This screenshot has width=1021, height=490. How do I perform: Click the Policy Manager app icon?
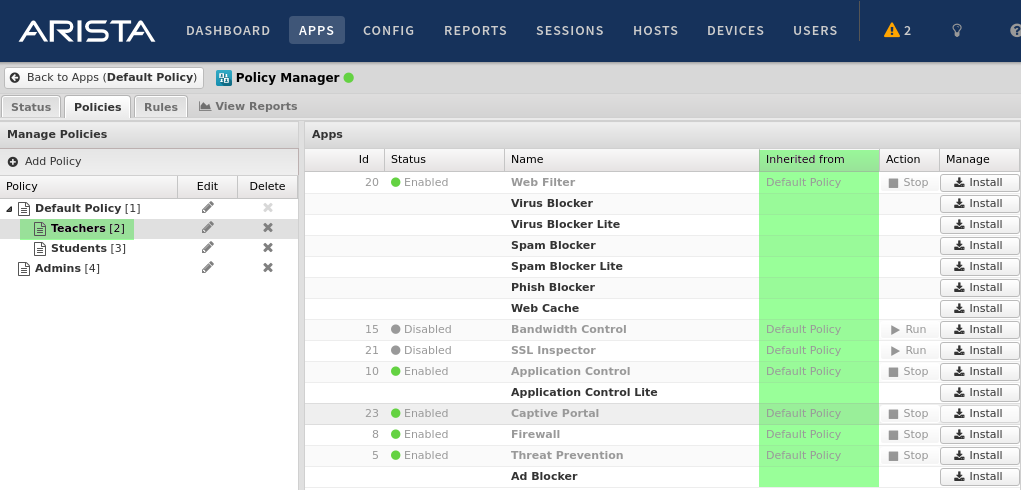224,78
